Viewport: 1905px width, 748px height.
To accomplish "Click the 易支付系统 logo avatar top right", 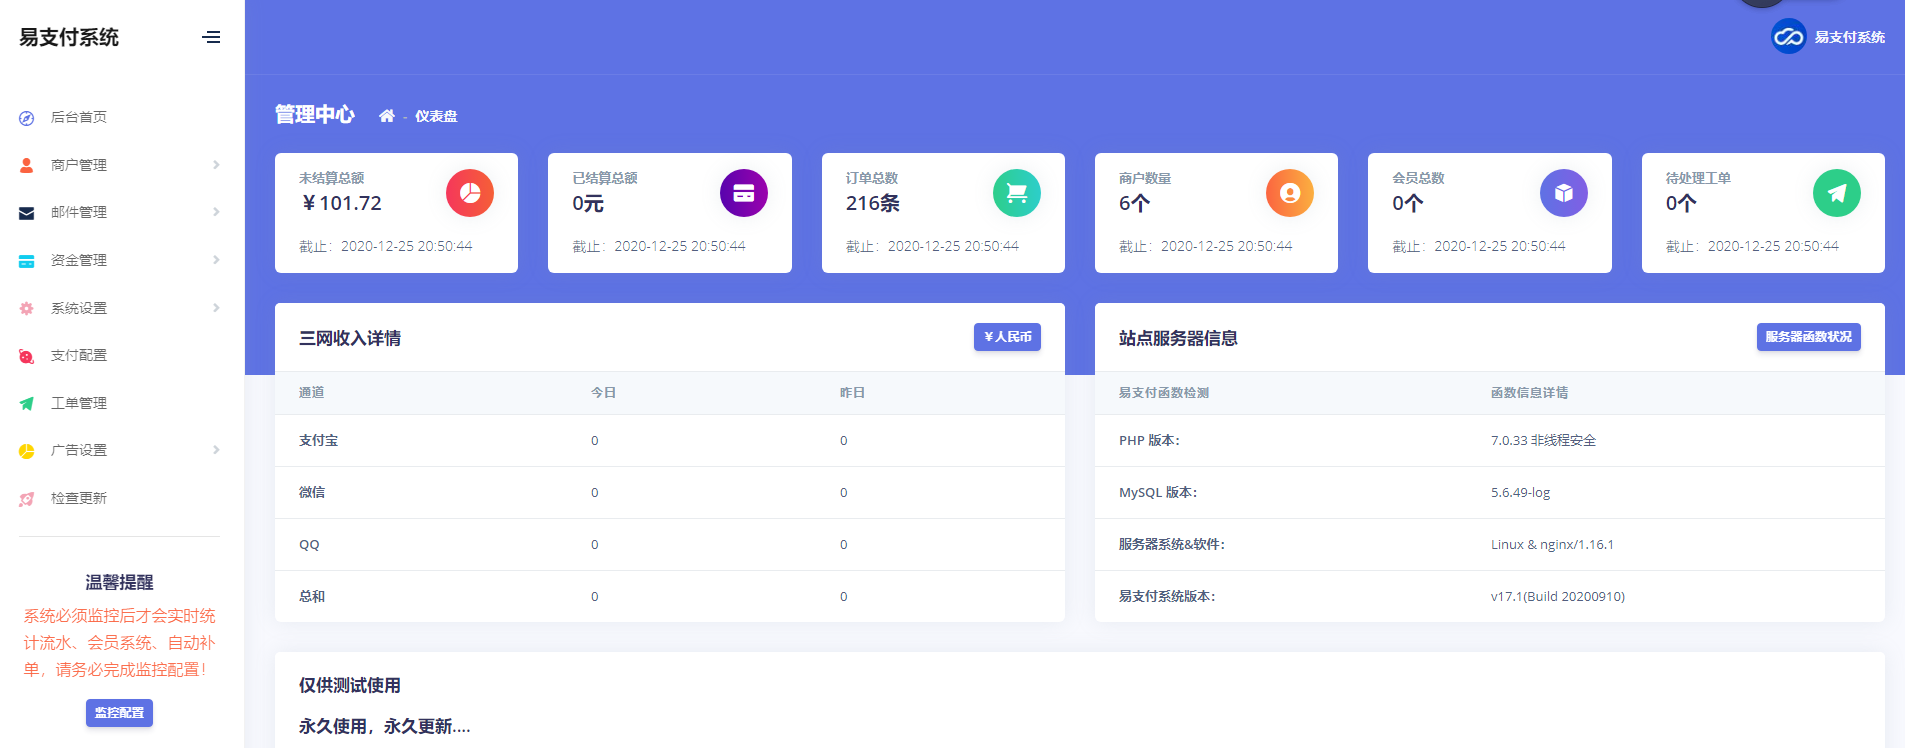I will point(1788,37).
